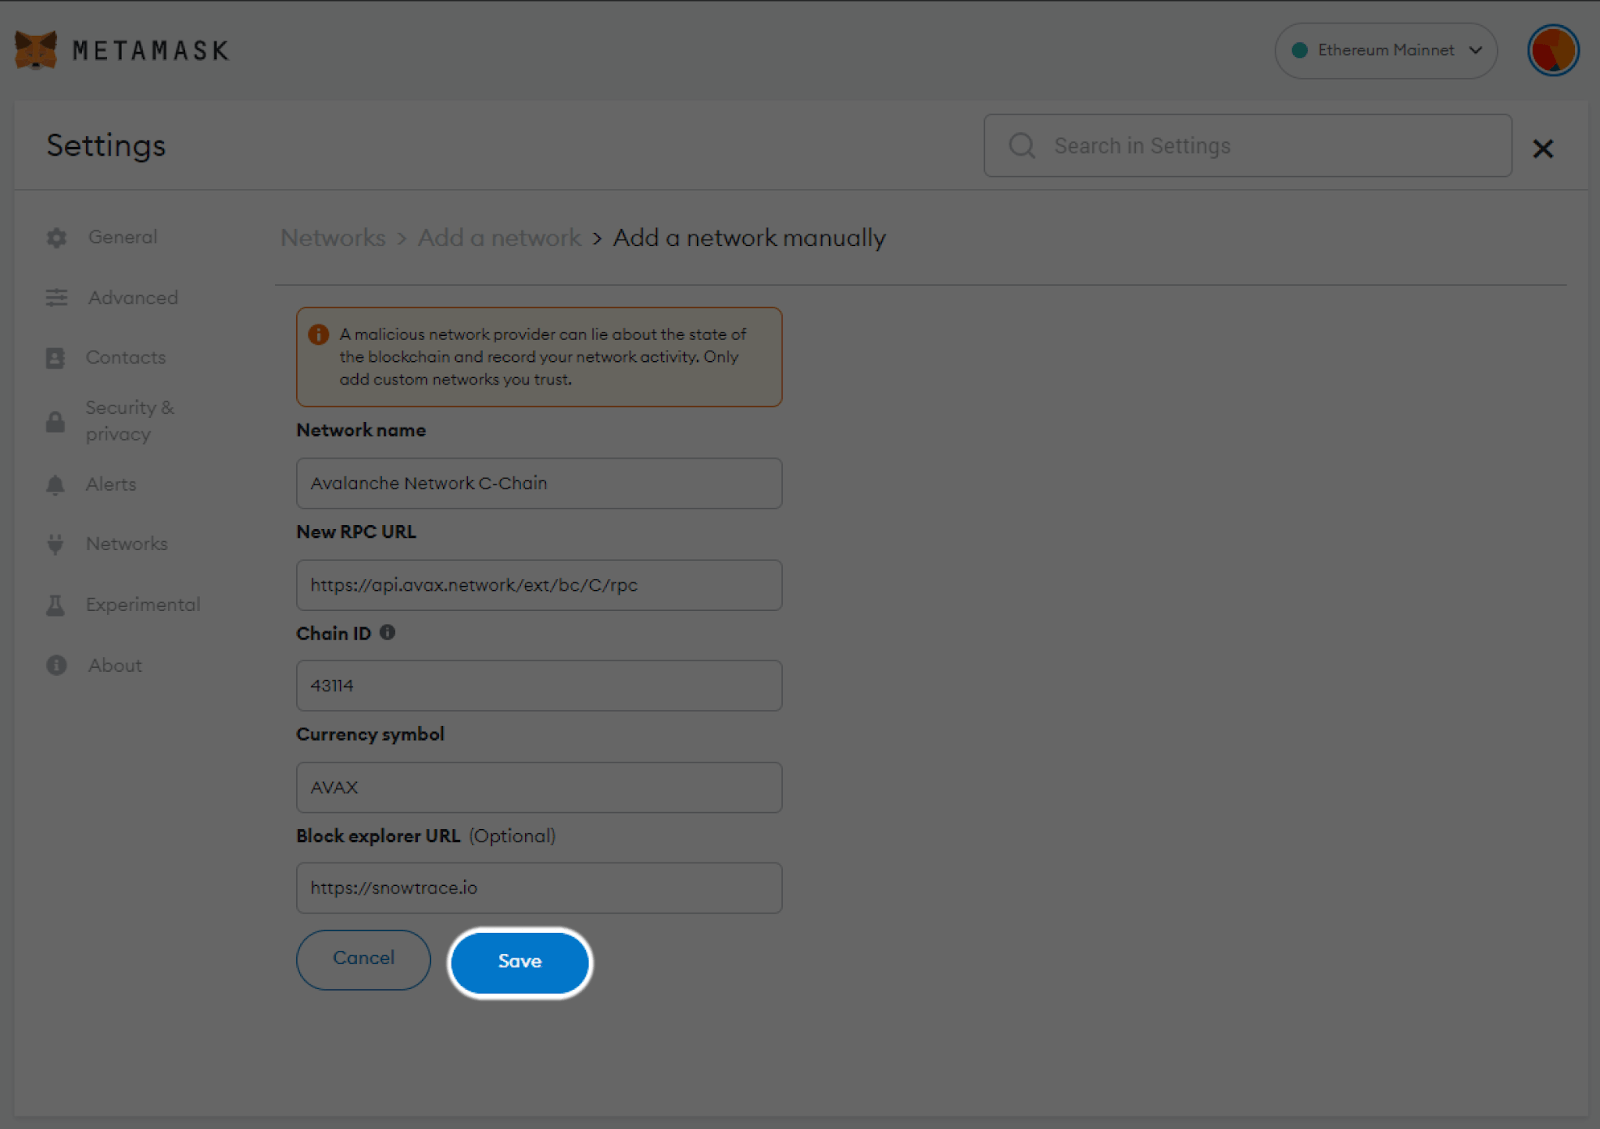
Task: Click the Chain ID info tooltip icon
Action: click(388, 632)
